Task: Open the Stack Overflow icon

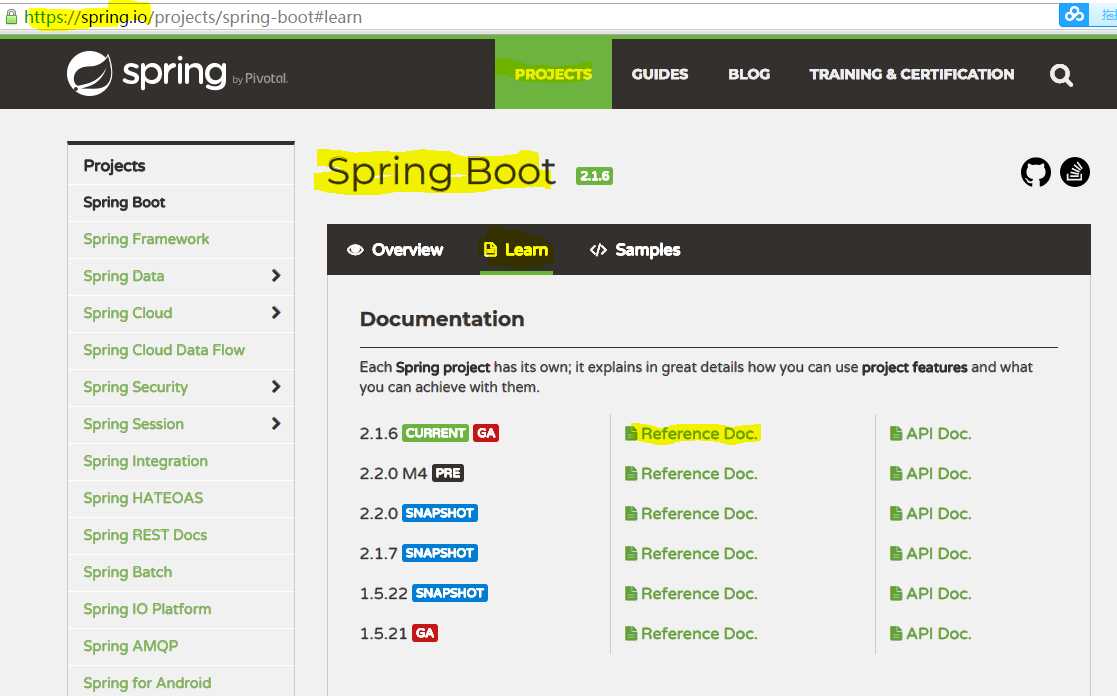Action: (x=1075, y=172)
